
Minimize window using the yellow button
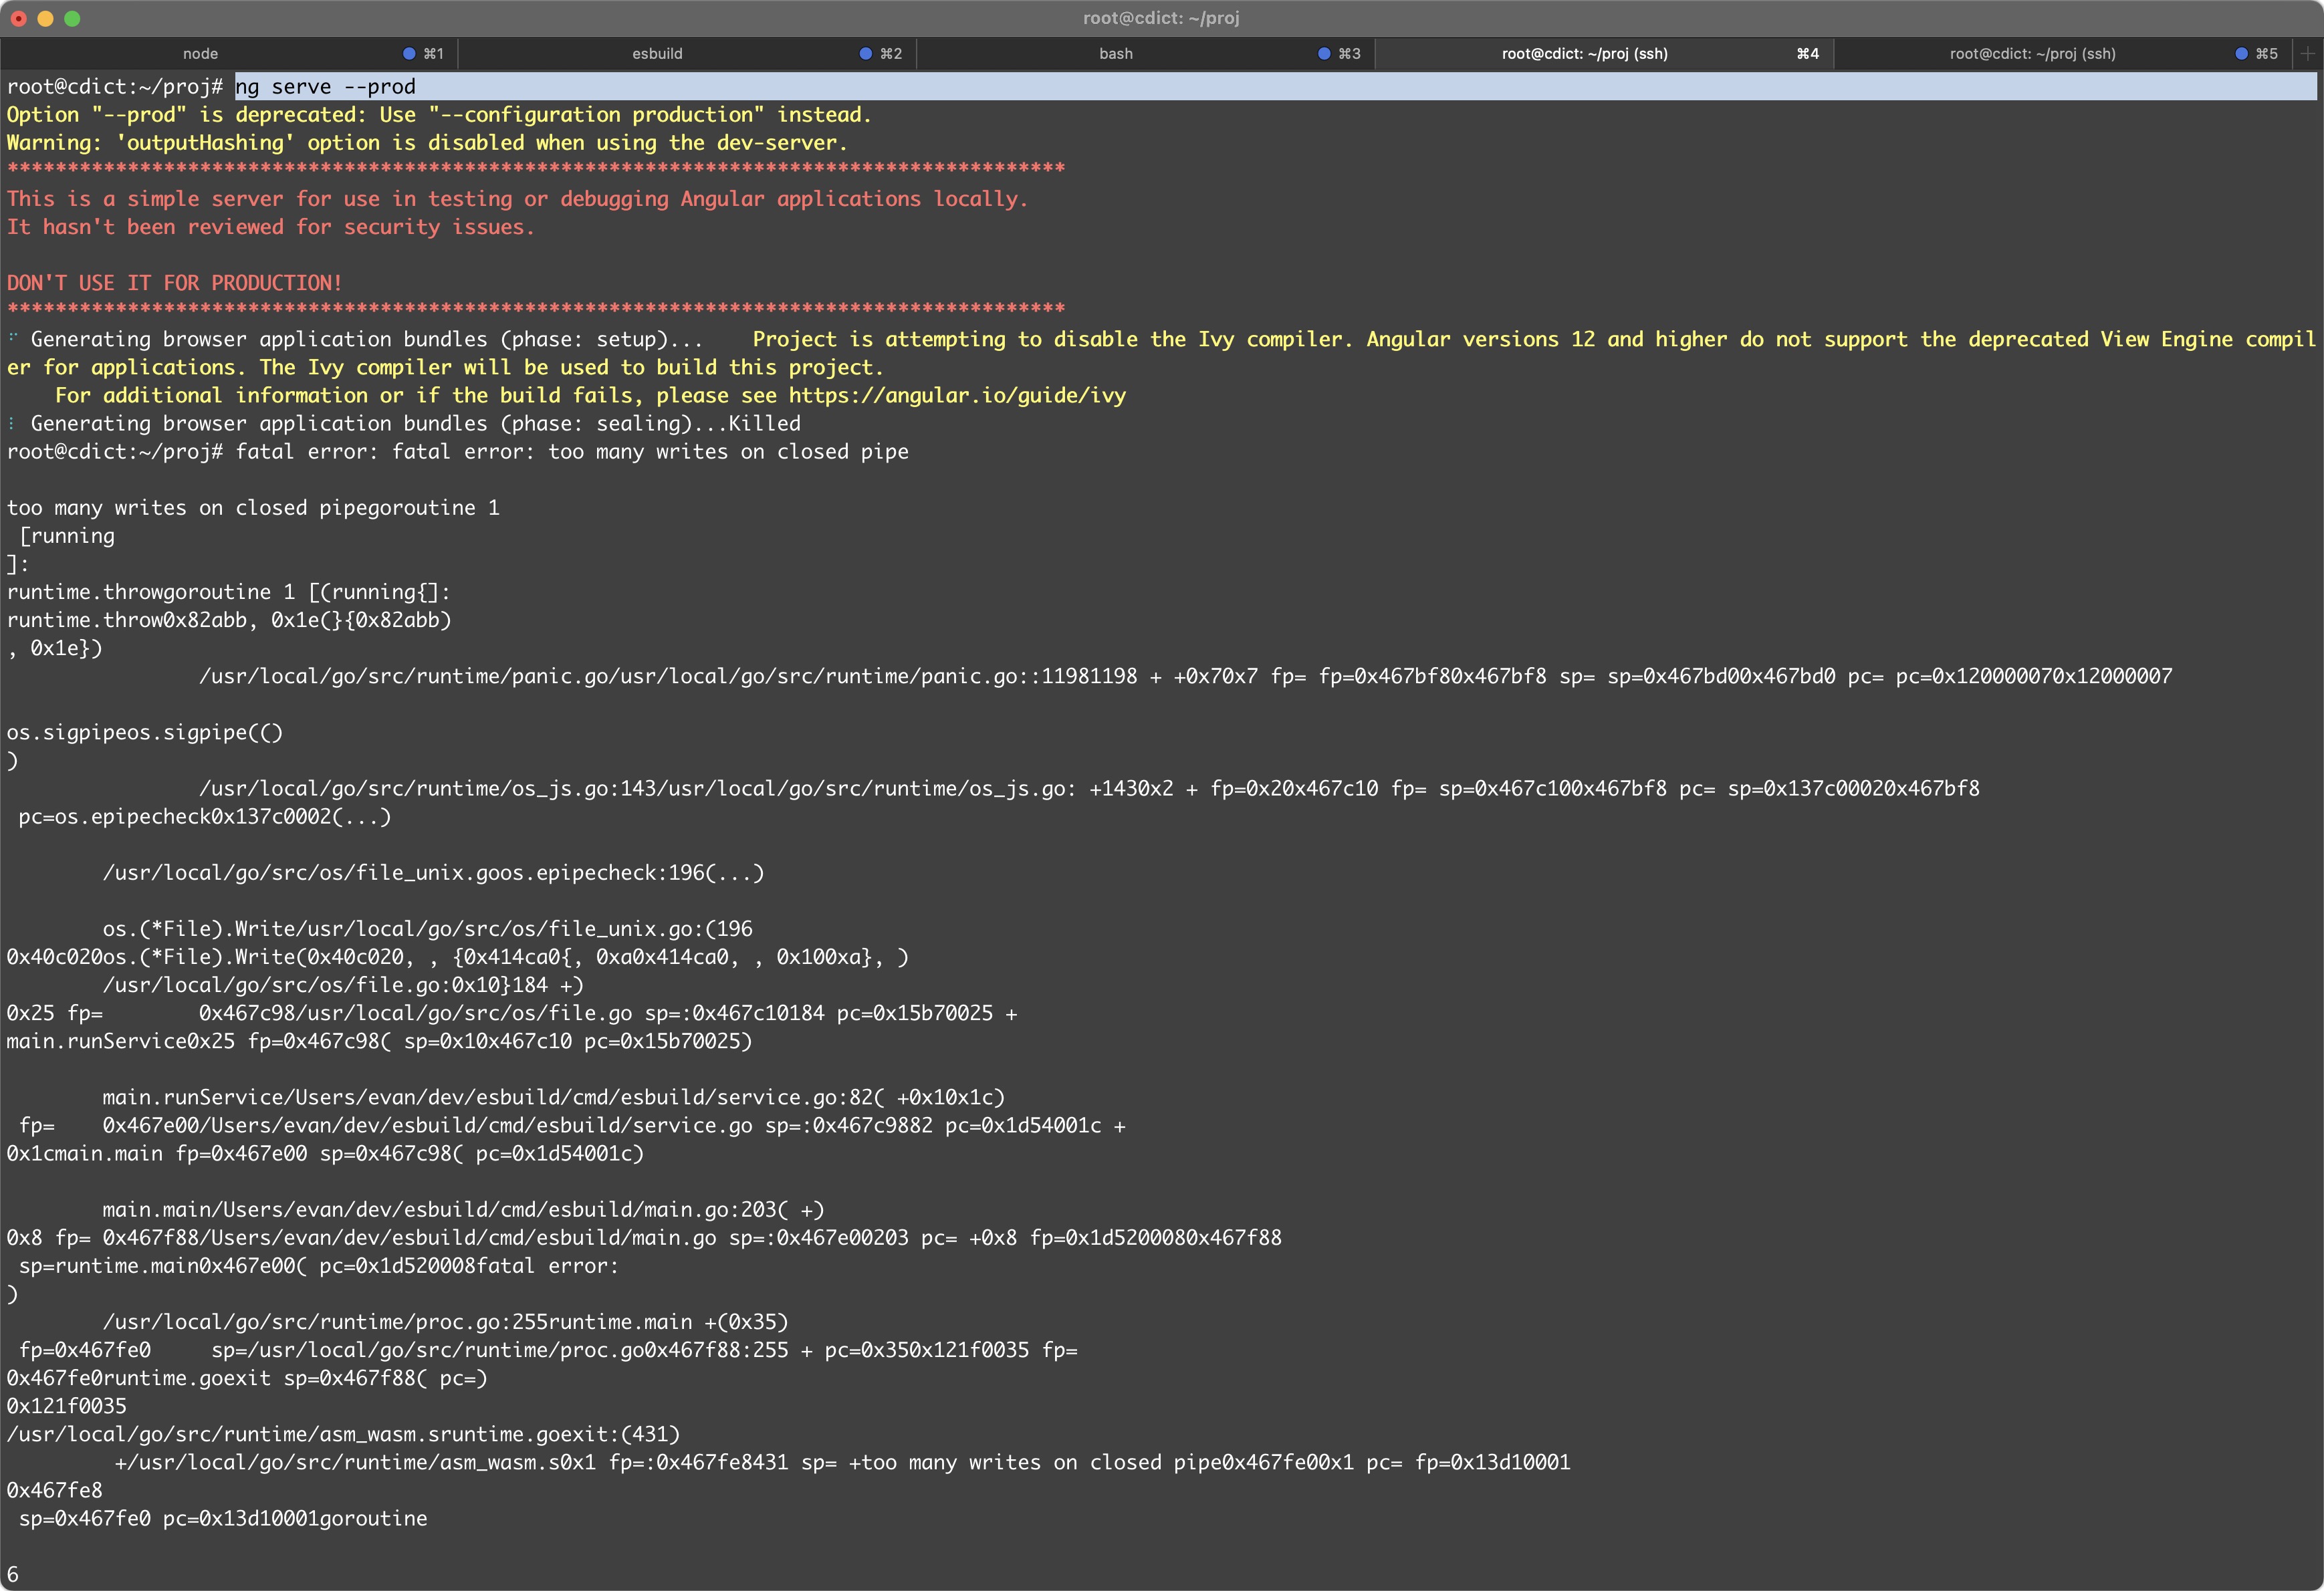(x=45, y=18)
